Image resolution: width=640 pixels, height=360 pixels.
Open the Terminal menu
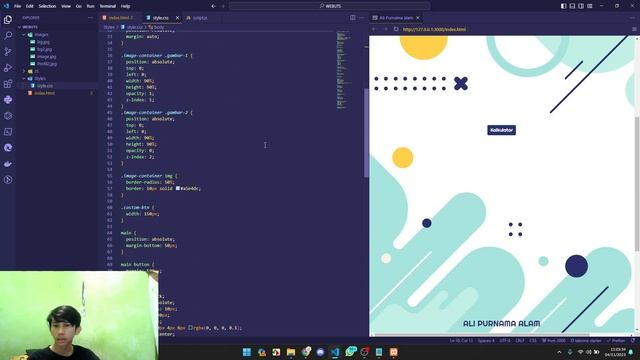108,6
